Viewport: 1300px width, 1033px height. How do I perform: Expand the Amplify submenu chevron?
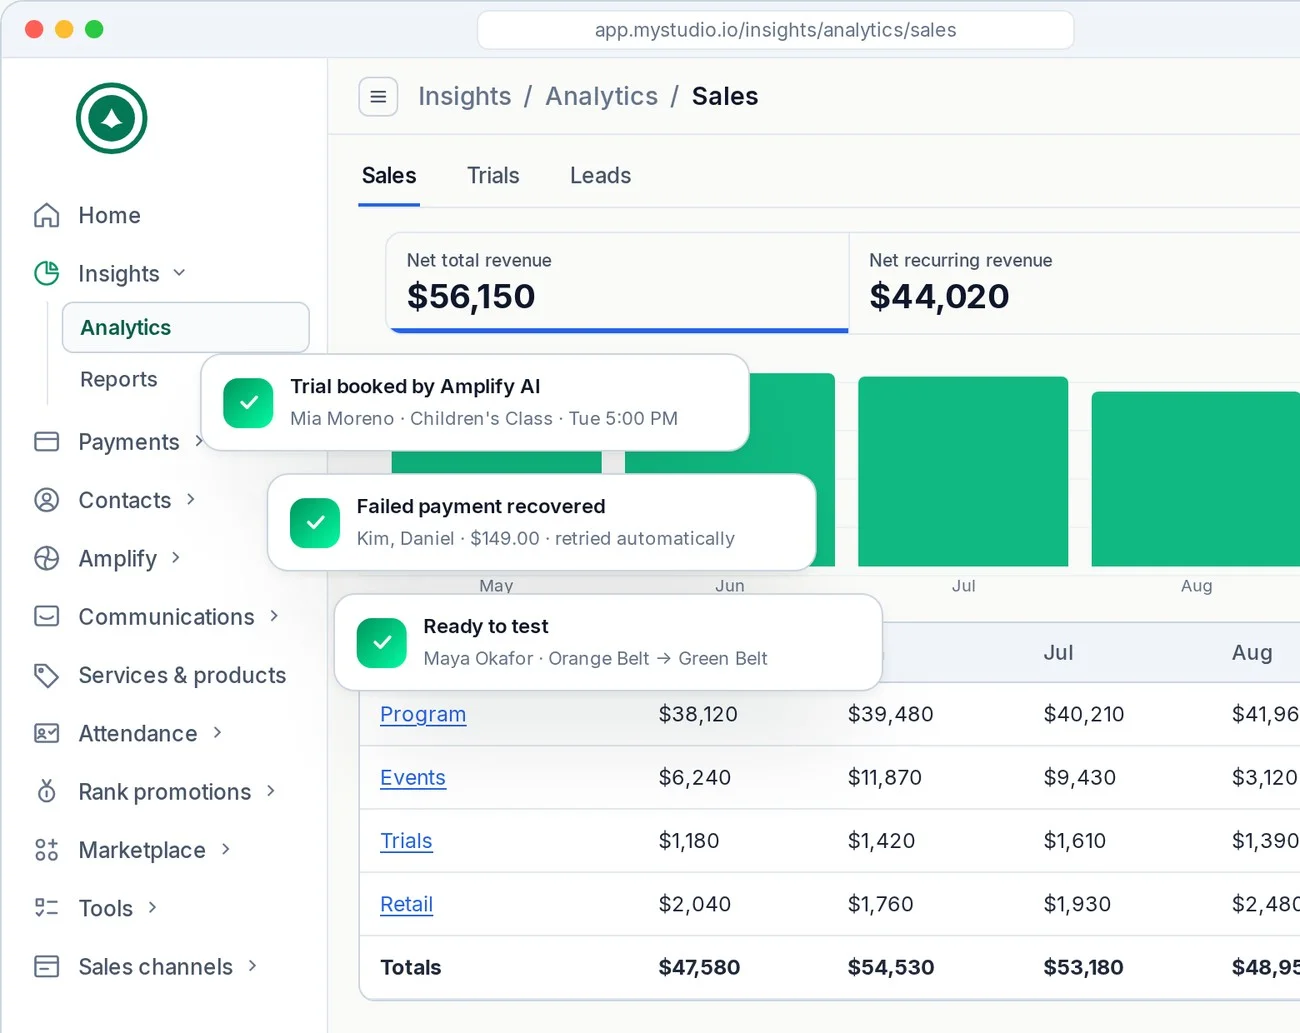(176, 557)
